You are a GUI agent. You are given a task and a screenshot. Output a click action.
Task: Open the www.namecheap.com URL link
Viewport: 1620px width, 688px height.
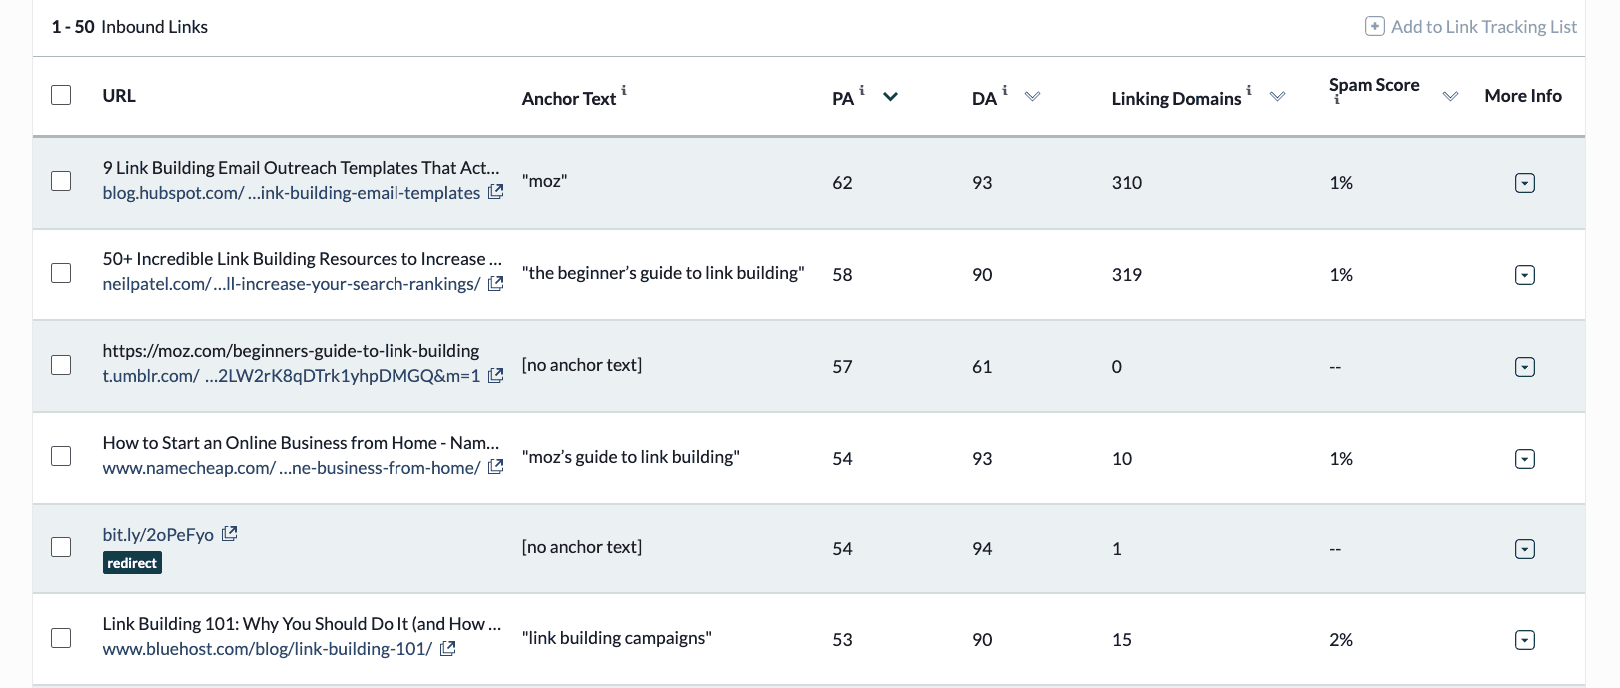[x=292, y=468]
